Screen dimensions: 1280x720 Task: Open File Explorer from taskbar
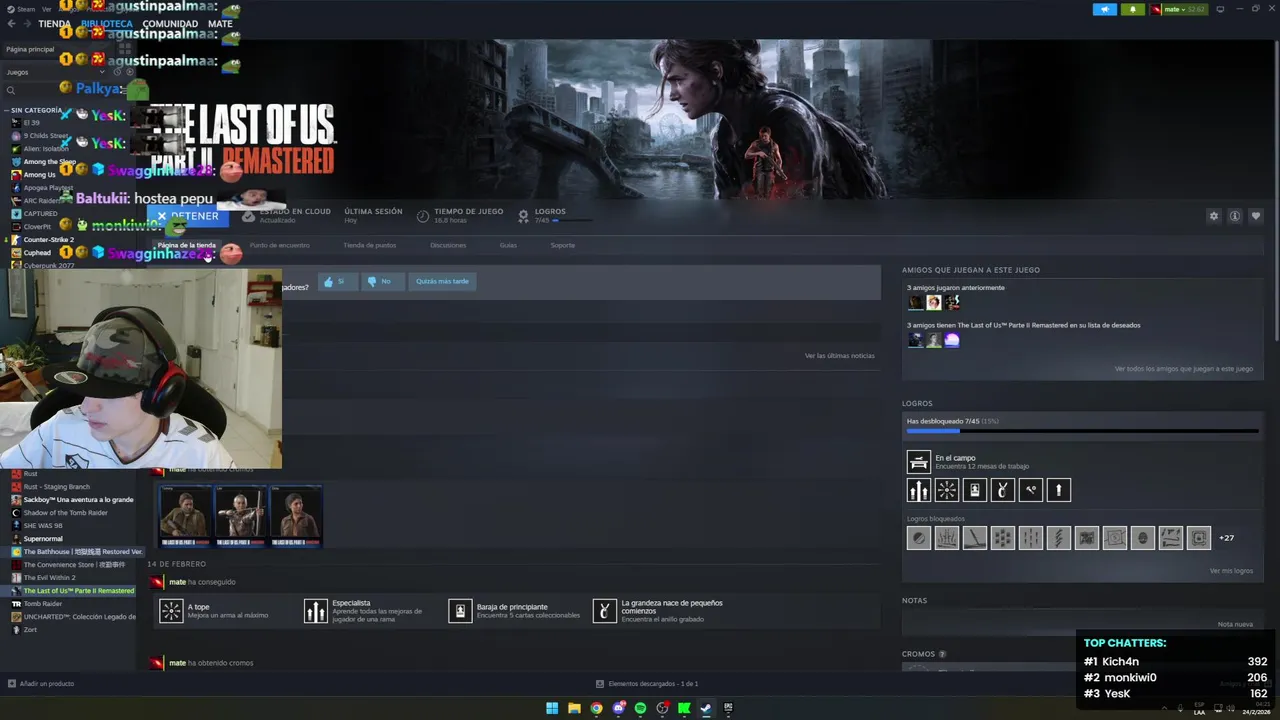coord(574,708)
